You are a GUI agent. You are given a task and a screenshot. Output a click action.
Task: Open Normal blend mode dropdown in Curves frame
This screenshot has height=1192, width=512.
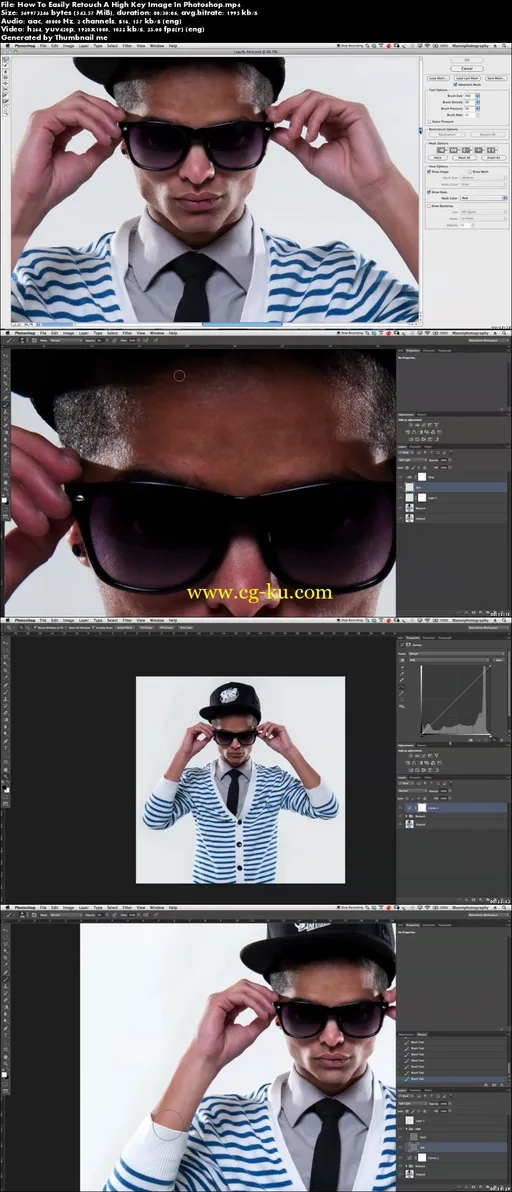412,791
